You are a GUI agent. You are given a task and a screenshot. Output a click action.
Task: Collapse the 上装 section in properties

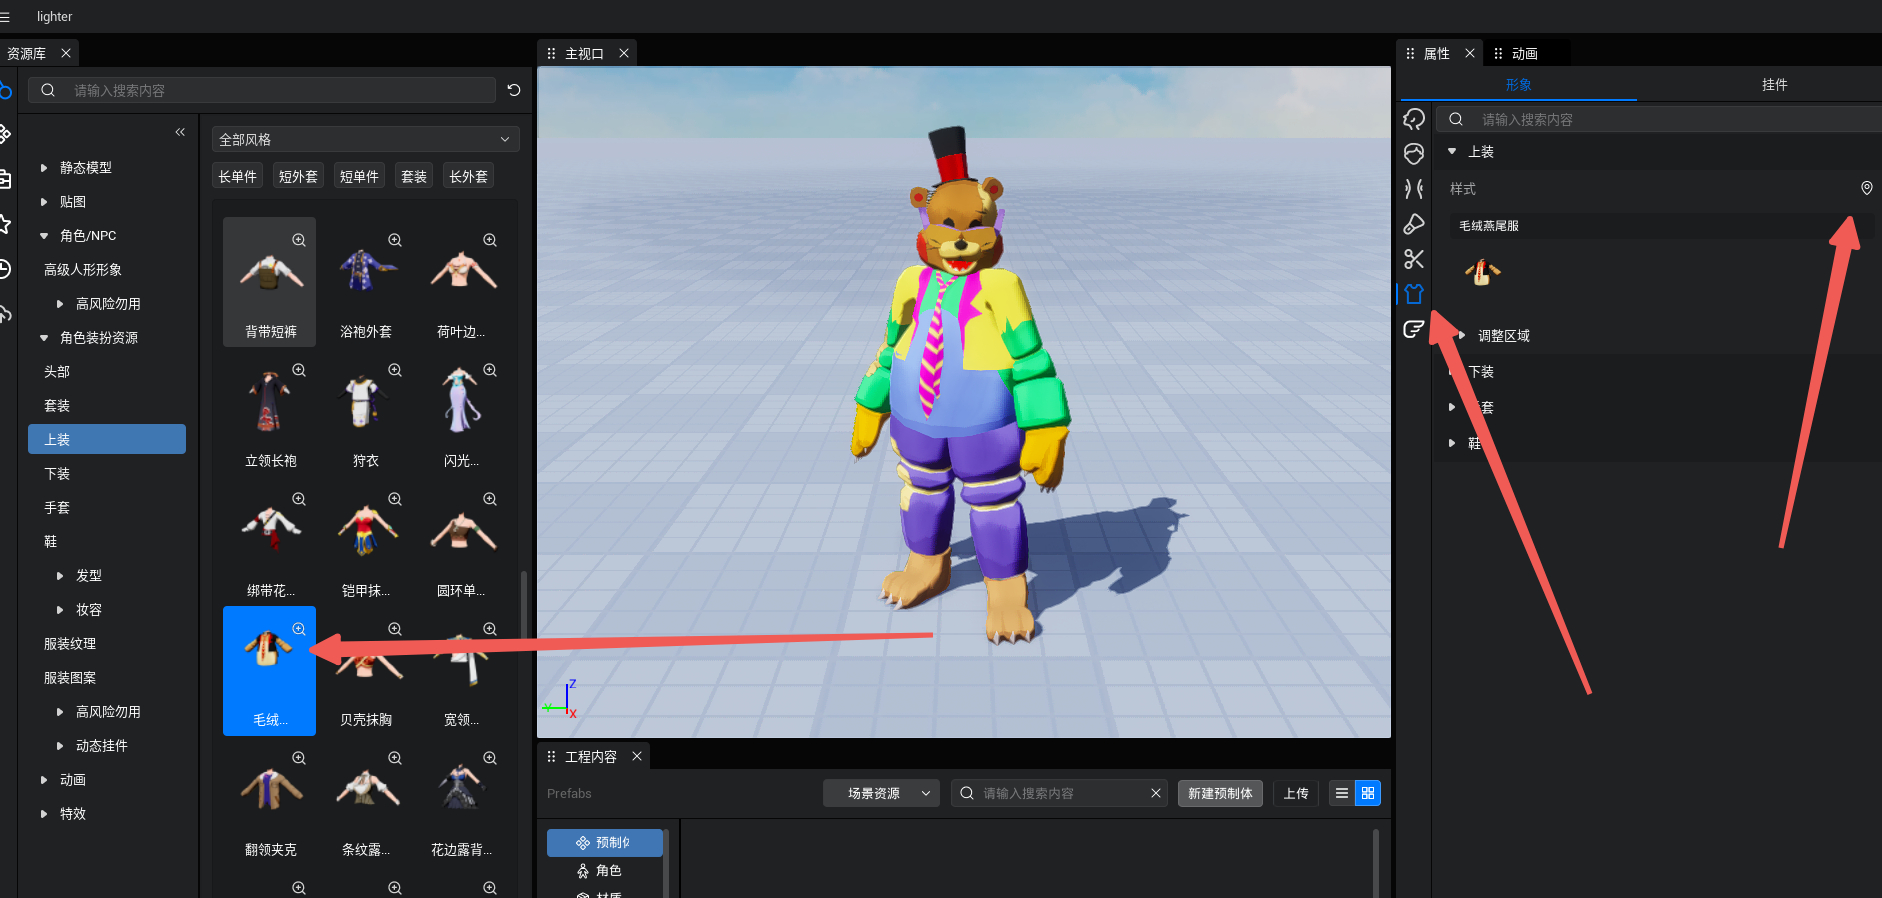(1452, 152)
